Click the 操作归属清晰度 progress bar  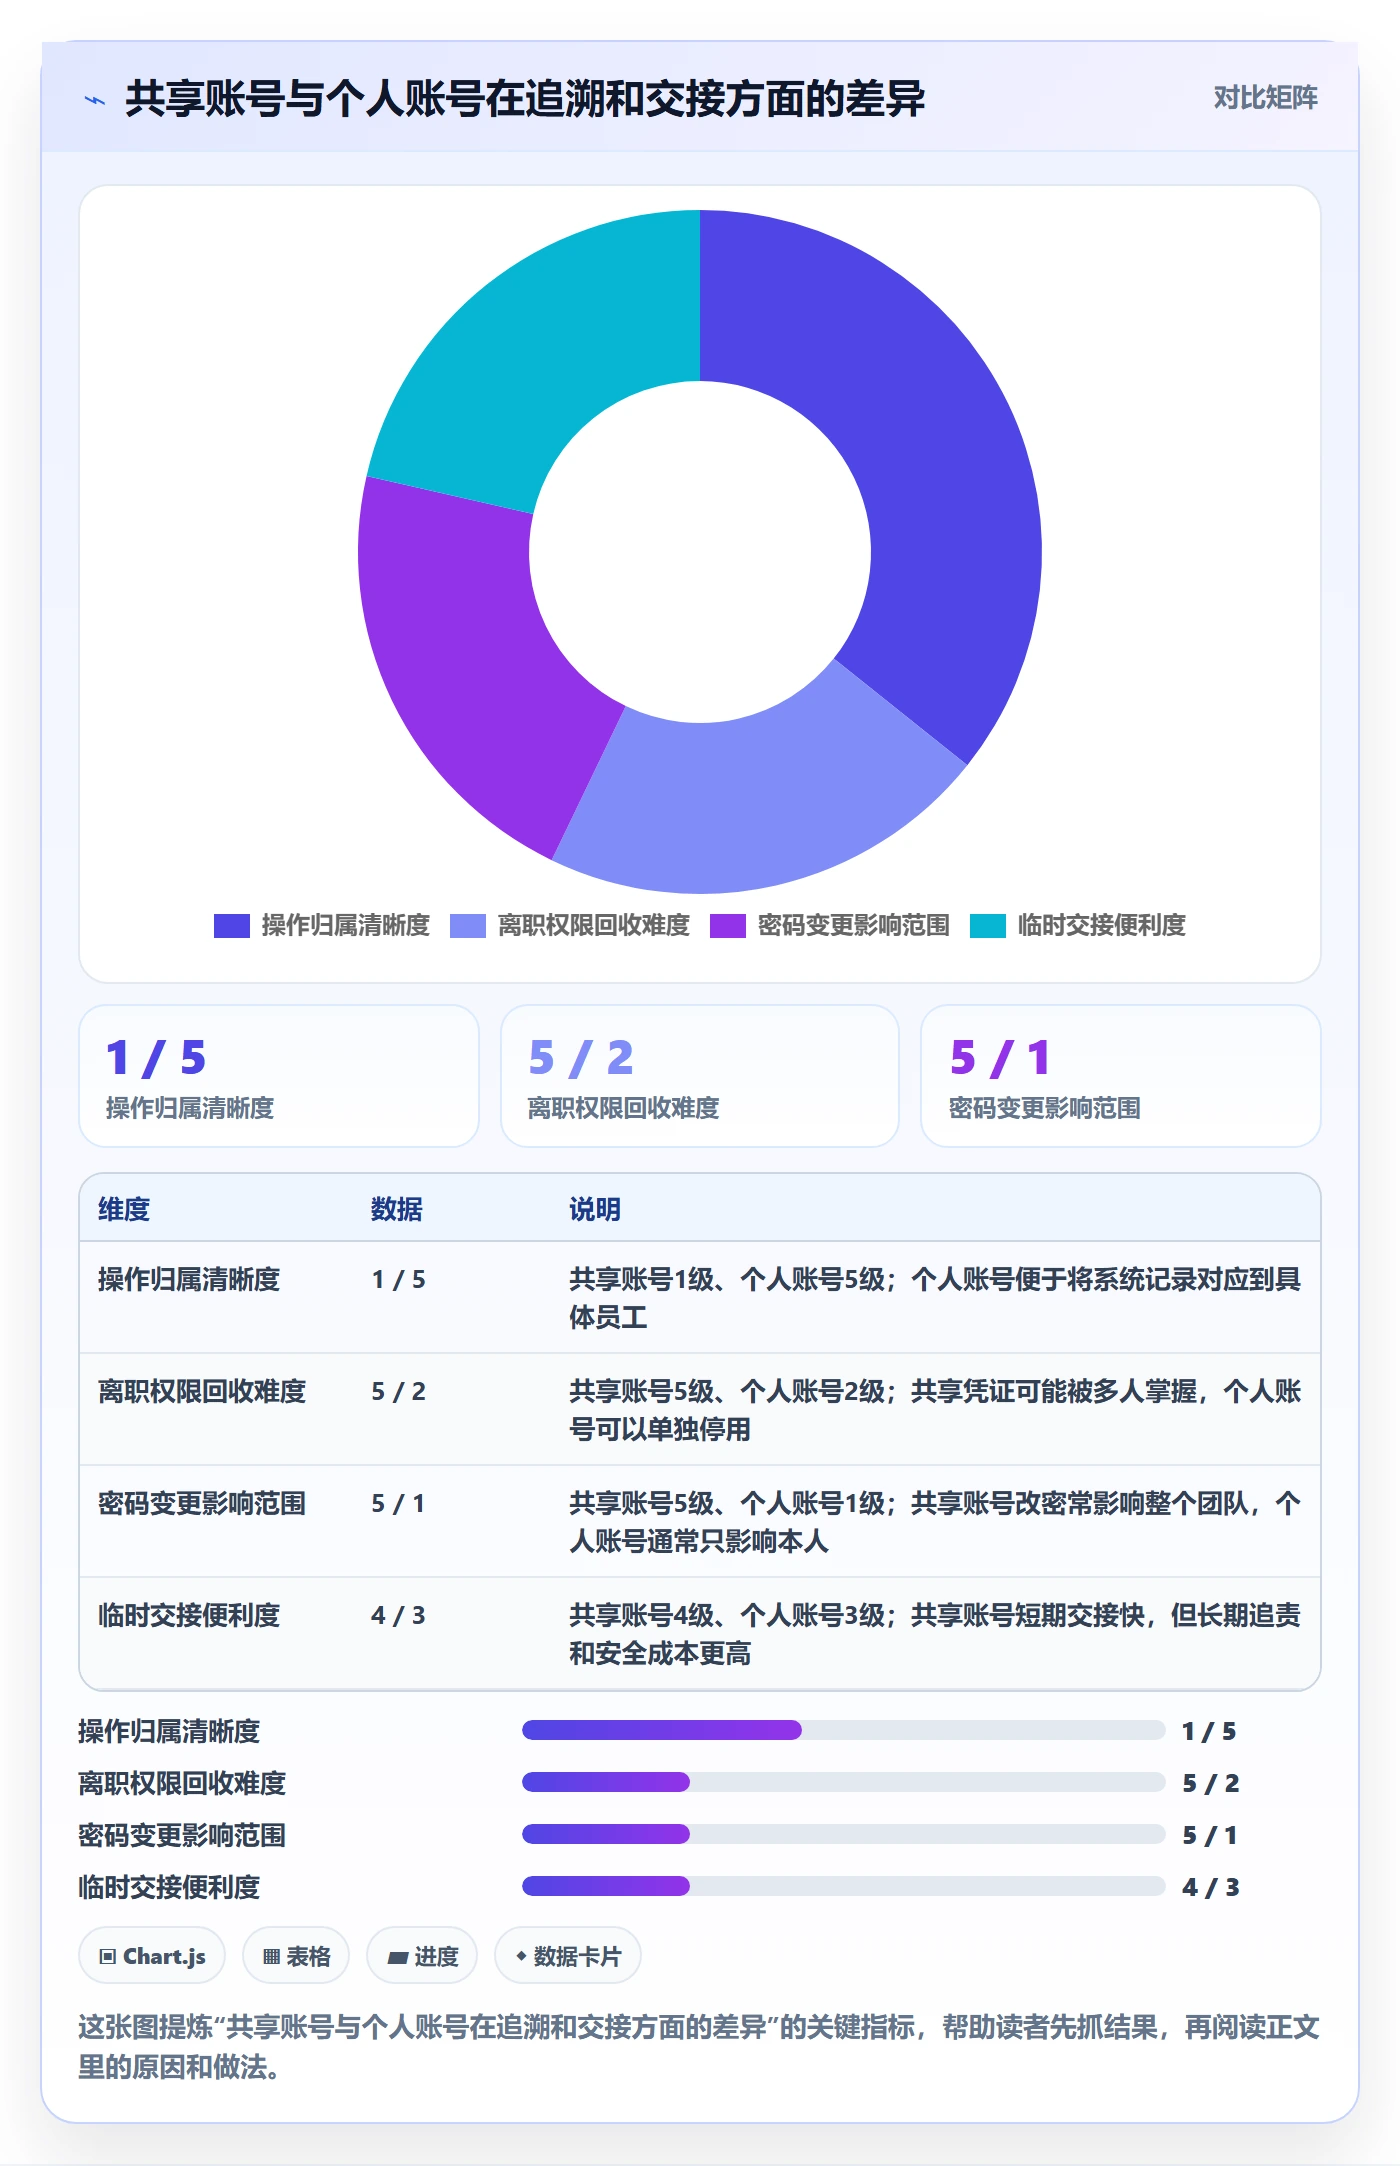(844, 1730)
